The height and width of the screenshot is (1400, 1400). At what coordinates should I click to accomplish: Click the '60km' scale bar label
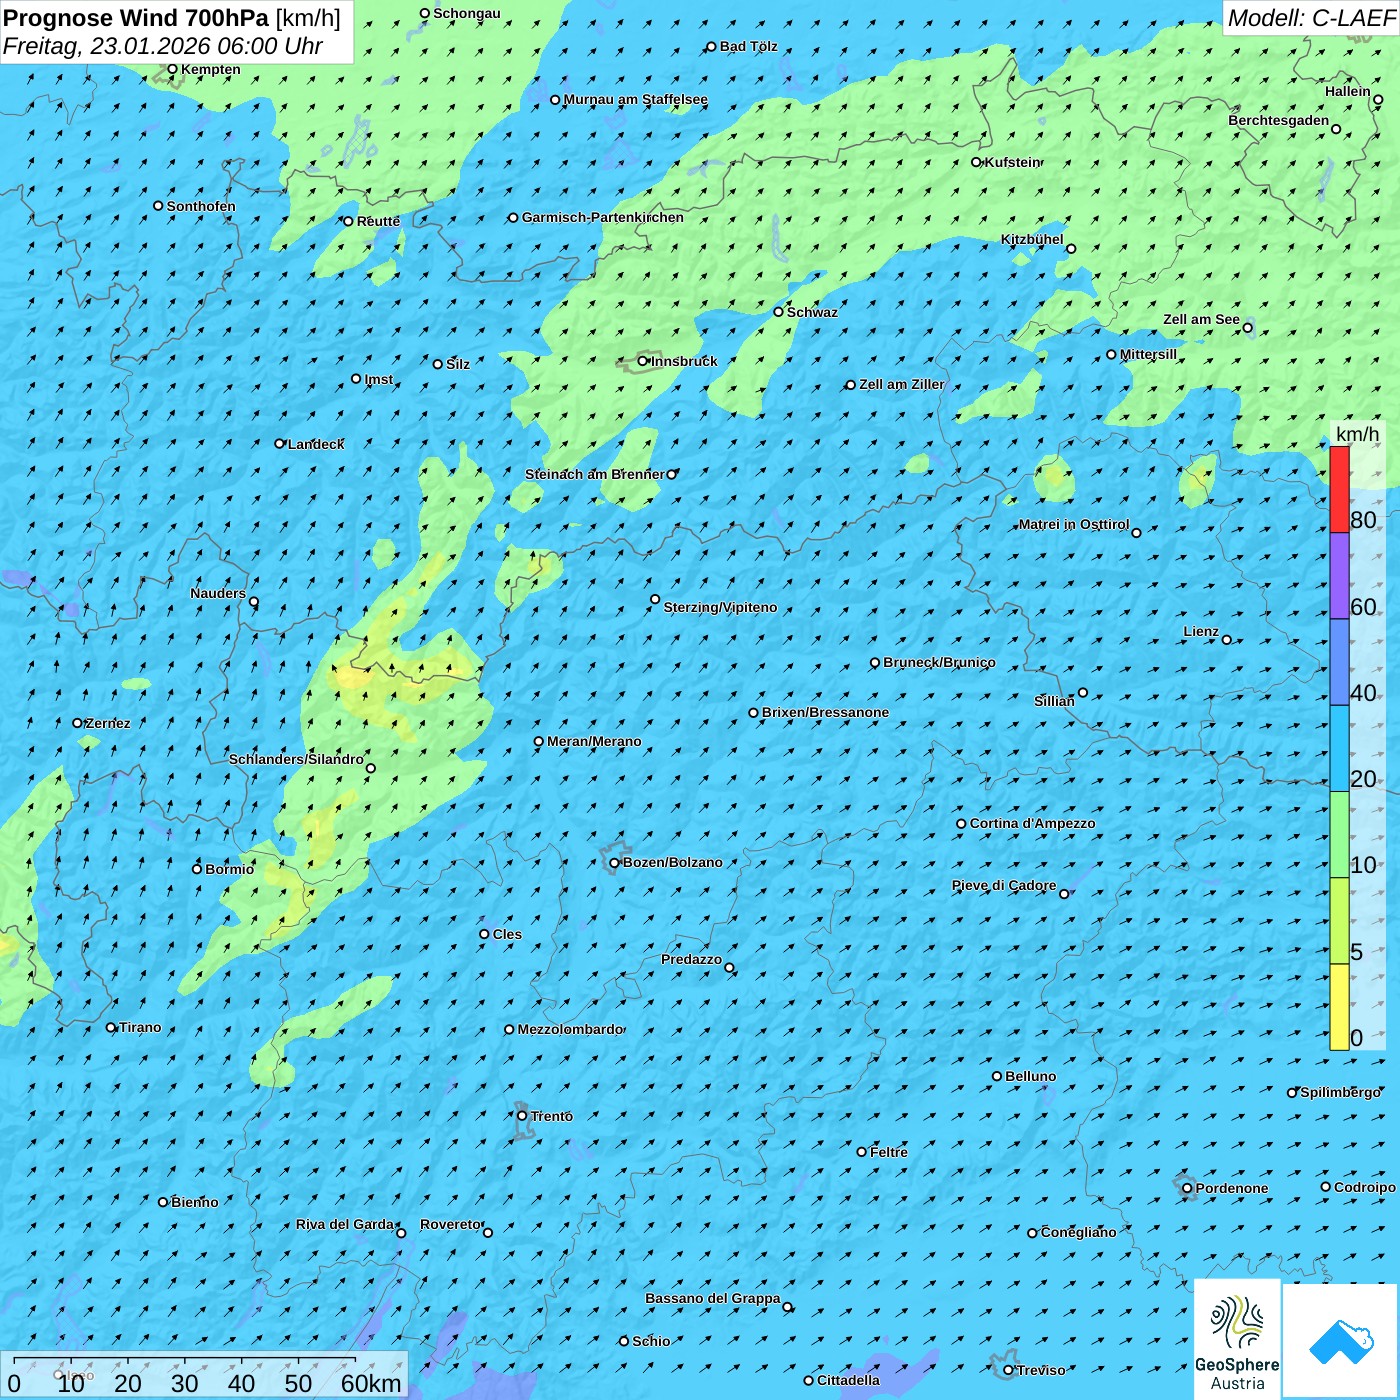pyautogui.click(x=371, y=1383)
